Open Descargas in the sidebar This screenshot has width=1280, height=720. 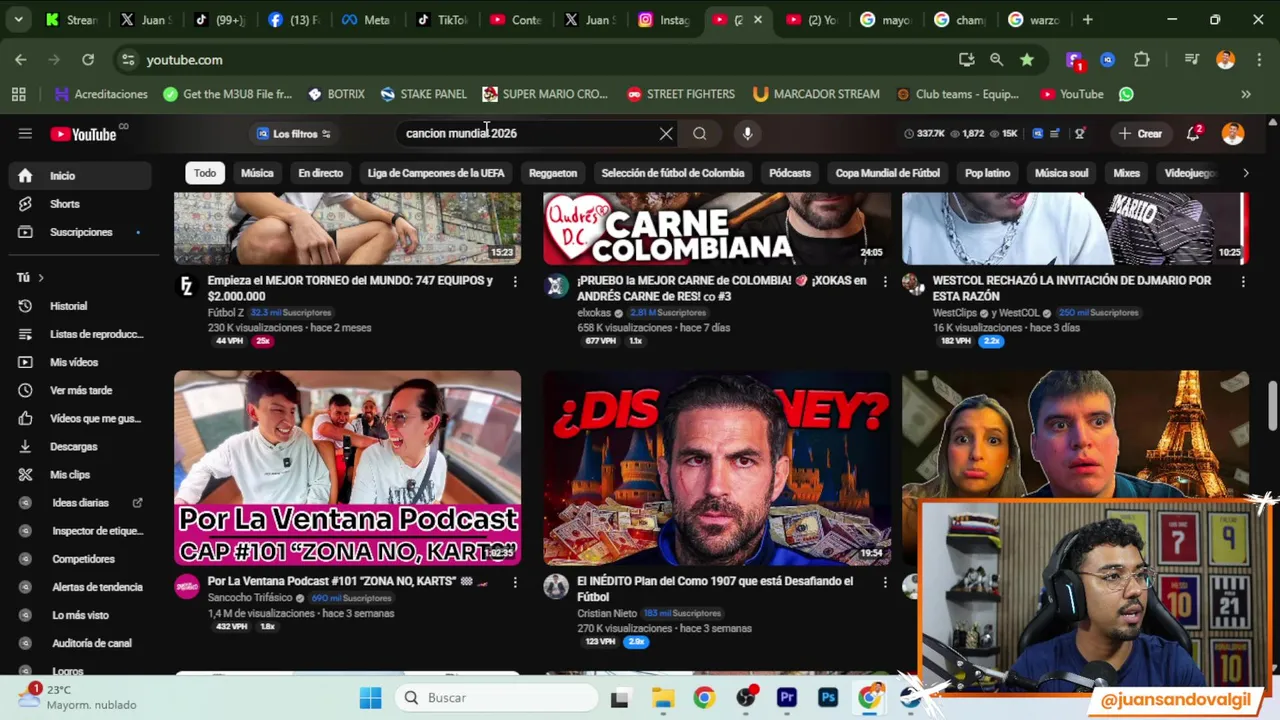pyautogui.click(x=80, y=447)
